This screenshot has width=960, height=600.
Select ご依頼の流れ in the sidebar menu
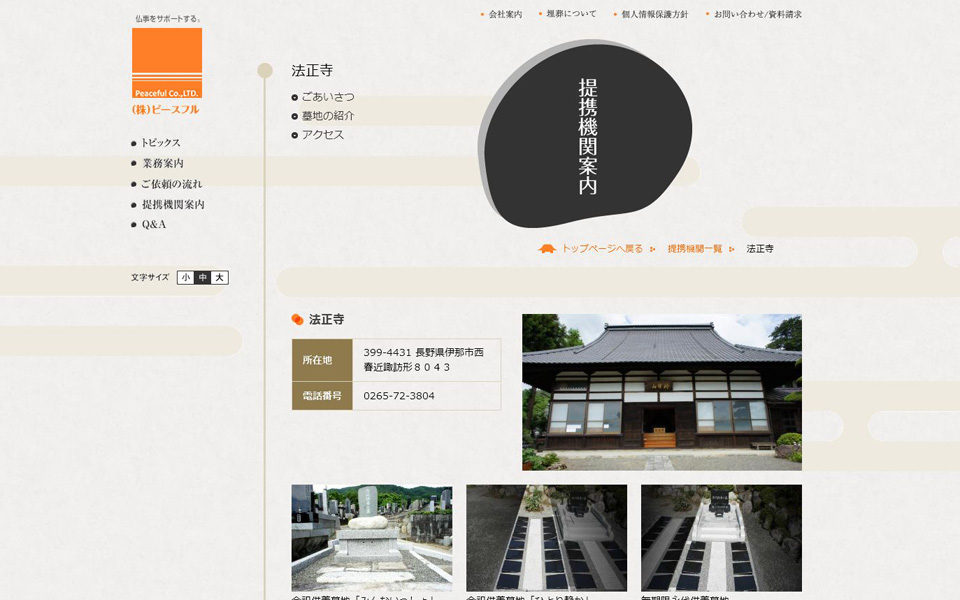click(171, 184)
